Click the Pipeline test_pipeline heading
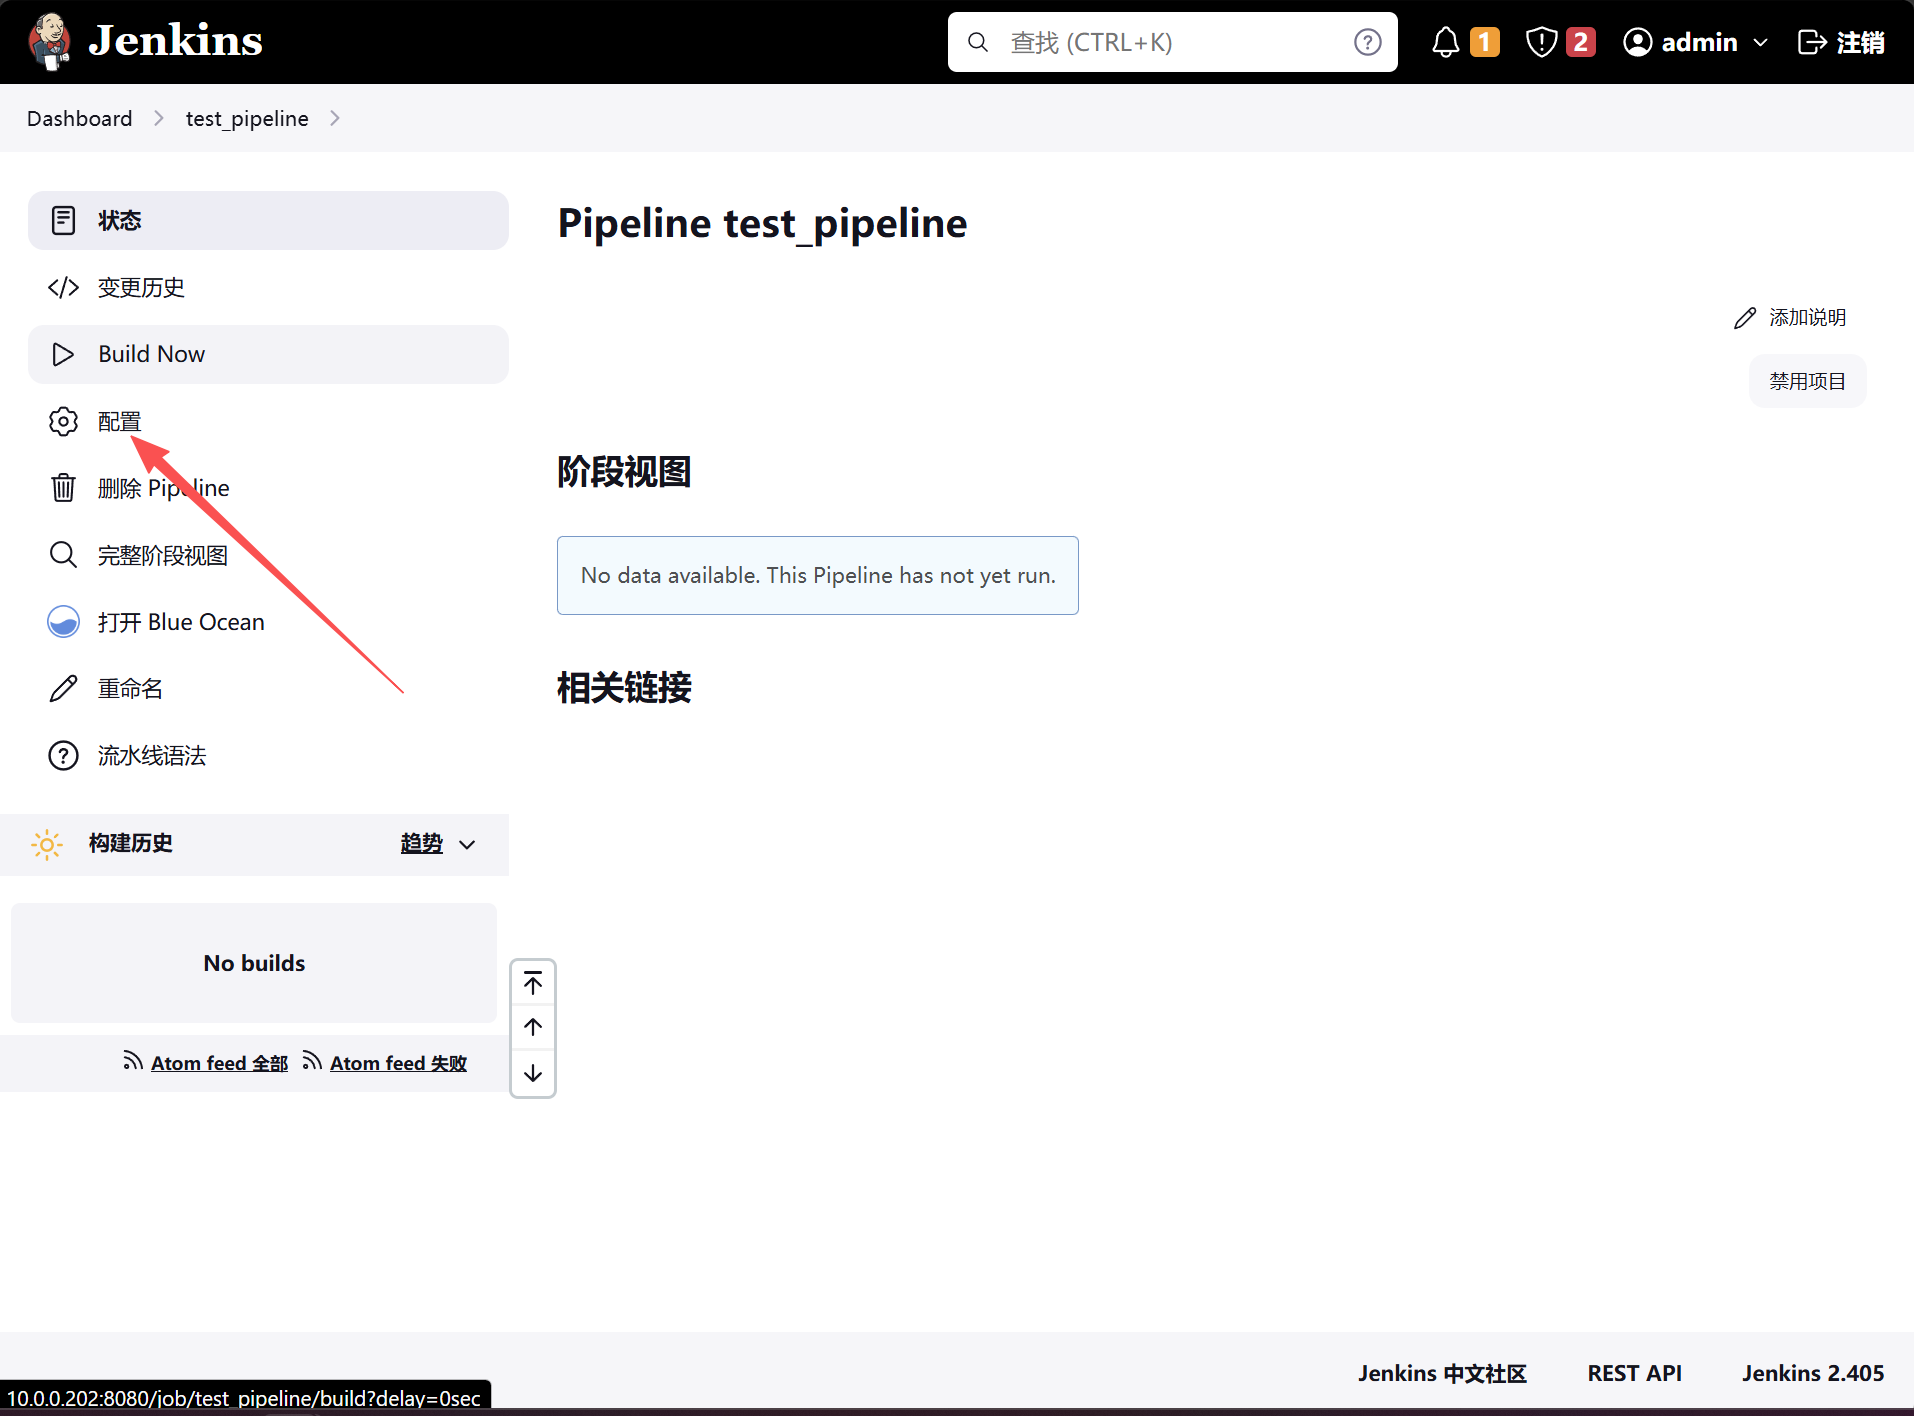The image size is (1914, 1416). tap(762, 223)
